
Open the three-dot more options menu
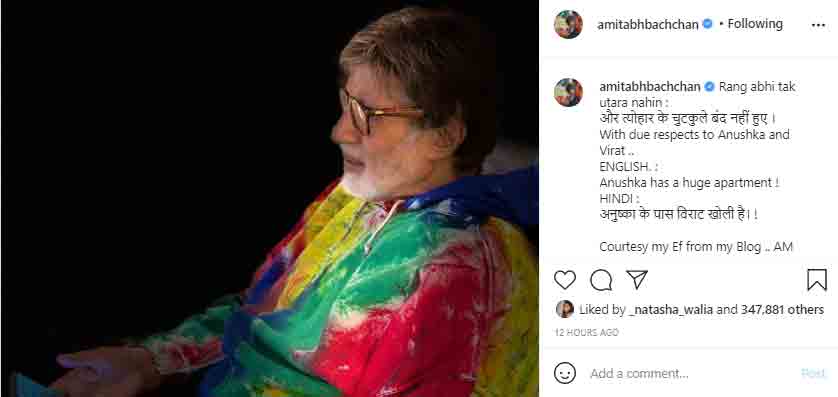click(x=818, y=25)
